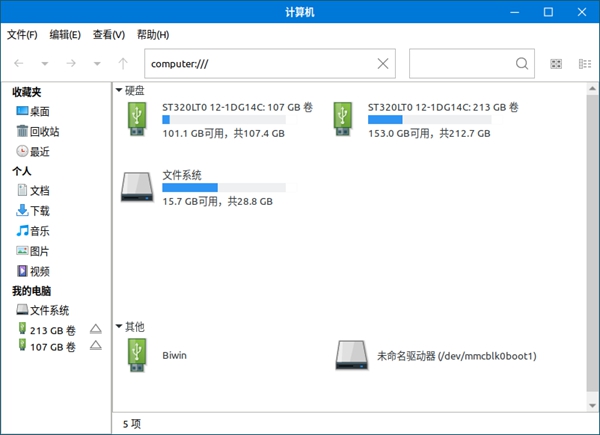The width and height of the screenshot is (600, 435).
Task: Open the 文件(F) menu
Action: pos(22,35)
